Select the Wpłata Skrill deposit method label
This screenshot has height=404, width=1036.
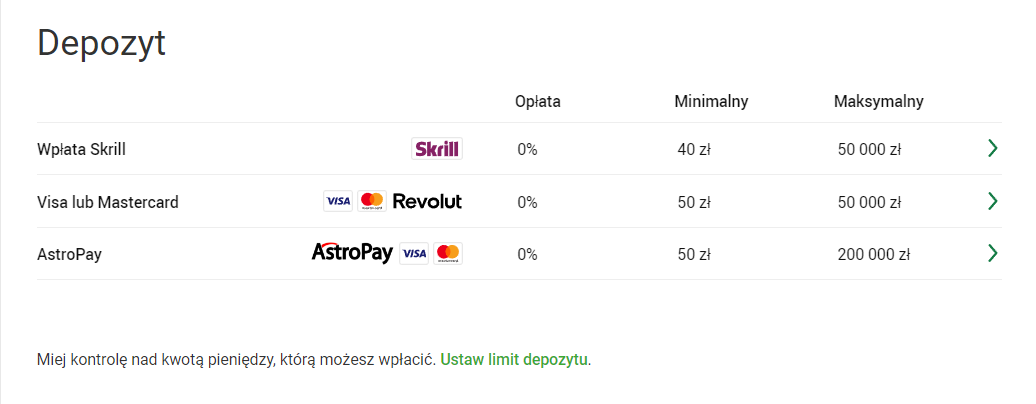(81, 150)
